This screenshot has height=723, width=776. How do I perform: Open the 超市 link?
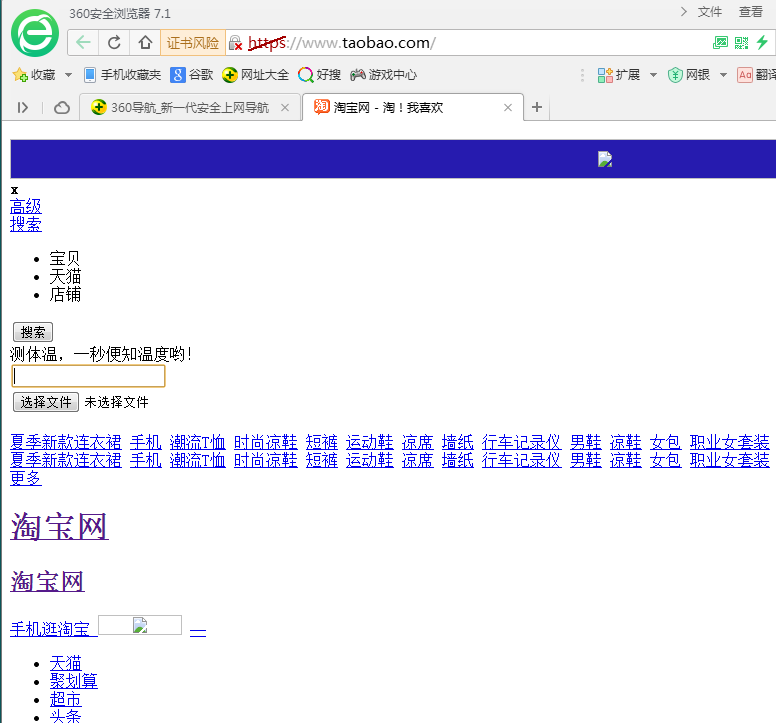[x=65, y=699]
